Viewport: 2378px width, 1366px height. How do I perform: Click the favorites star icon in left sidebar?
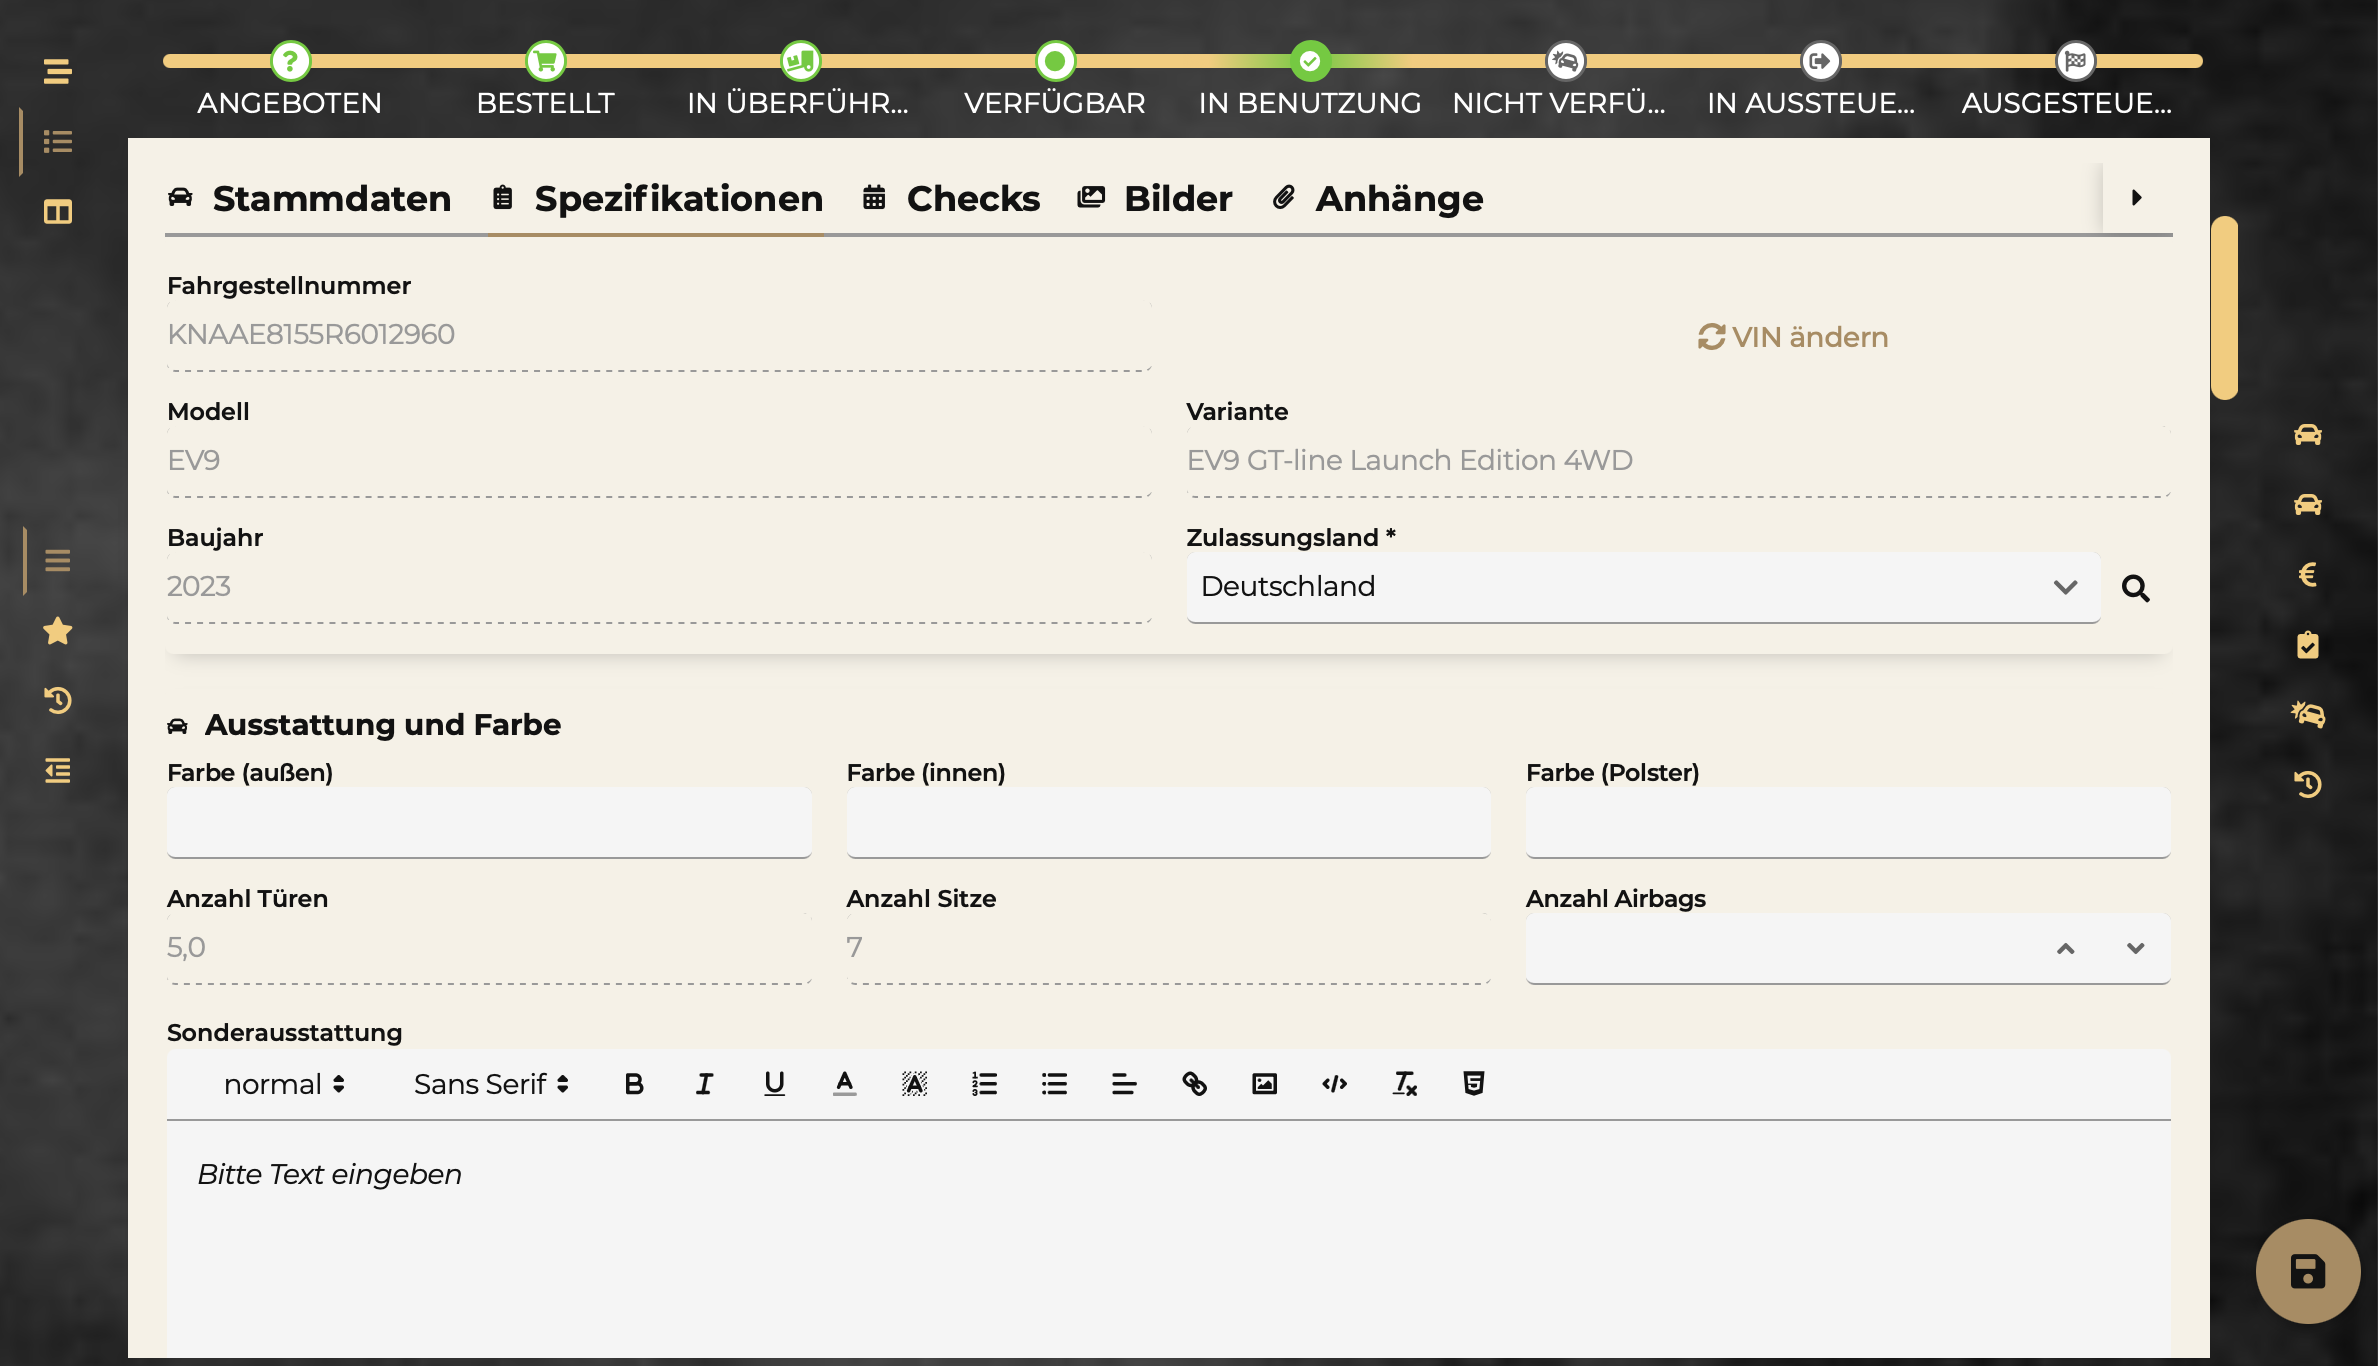point(57,631)
